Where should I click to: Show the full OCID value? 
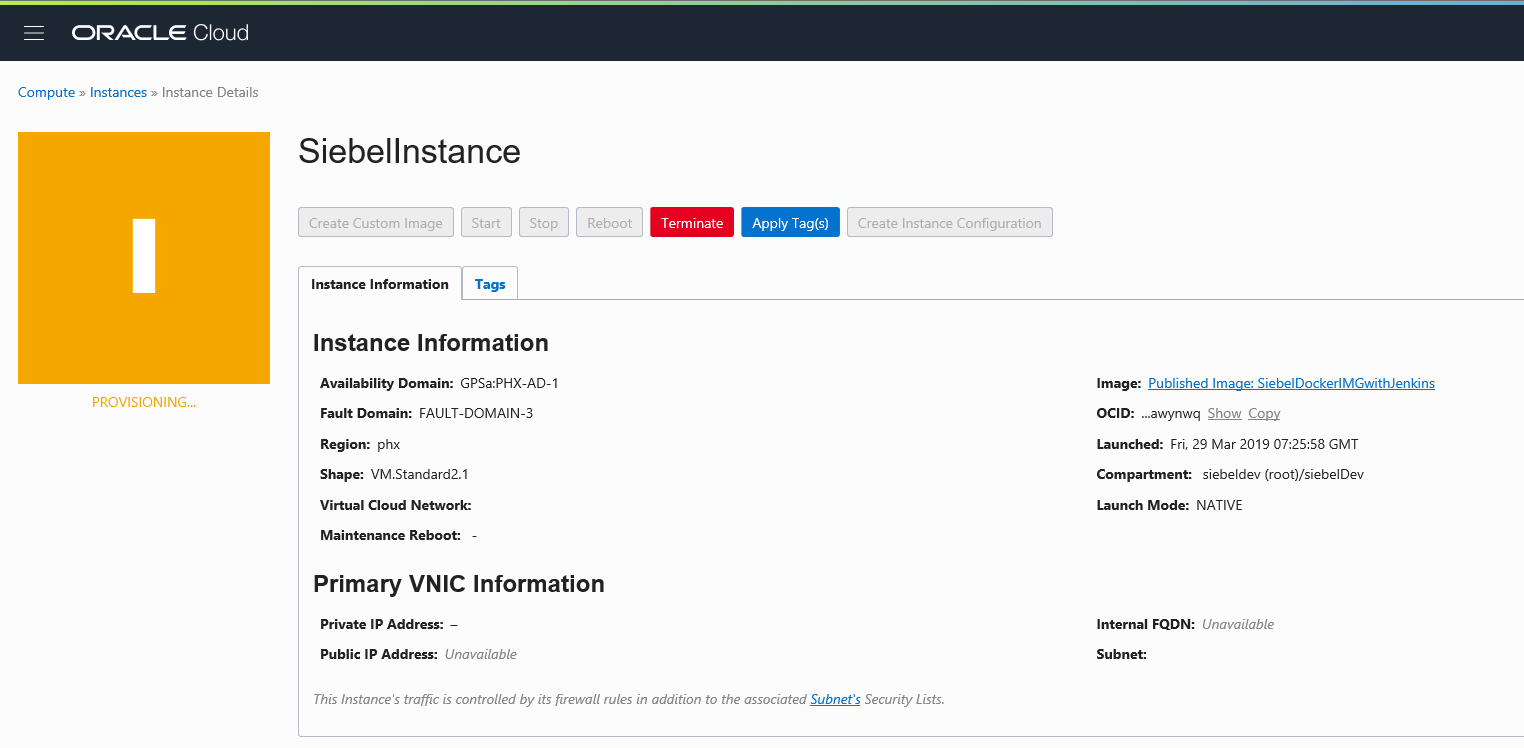pyautogui.click(x=1224, y=412)
